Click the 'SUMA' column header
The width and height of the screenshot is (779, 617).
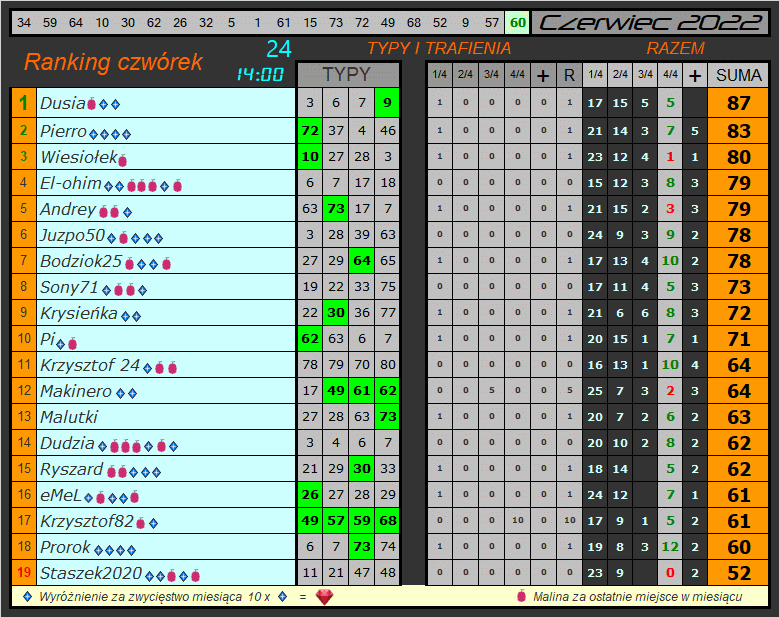(738, 75)
